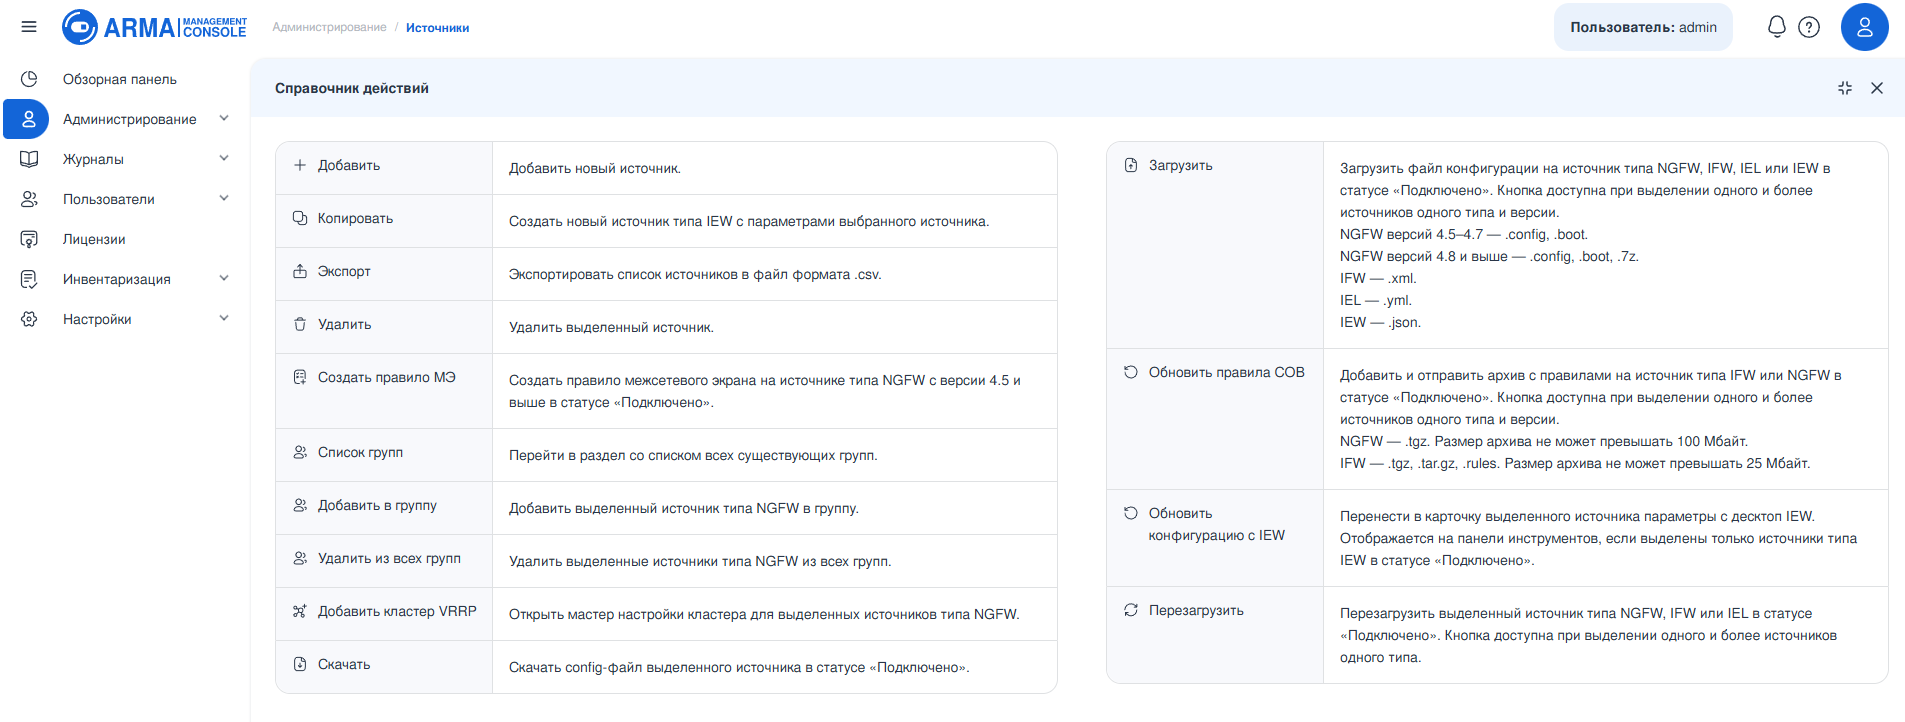
Task: Click the Загрузить action label
Action: click(x=1180, y=165)
